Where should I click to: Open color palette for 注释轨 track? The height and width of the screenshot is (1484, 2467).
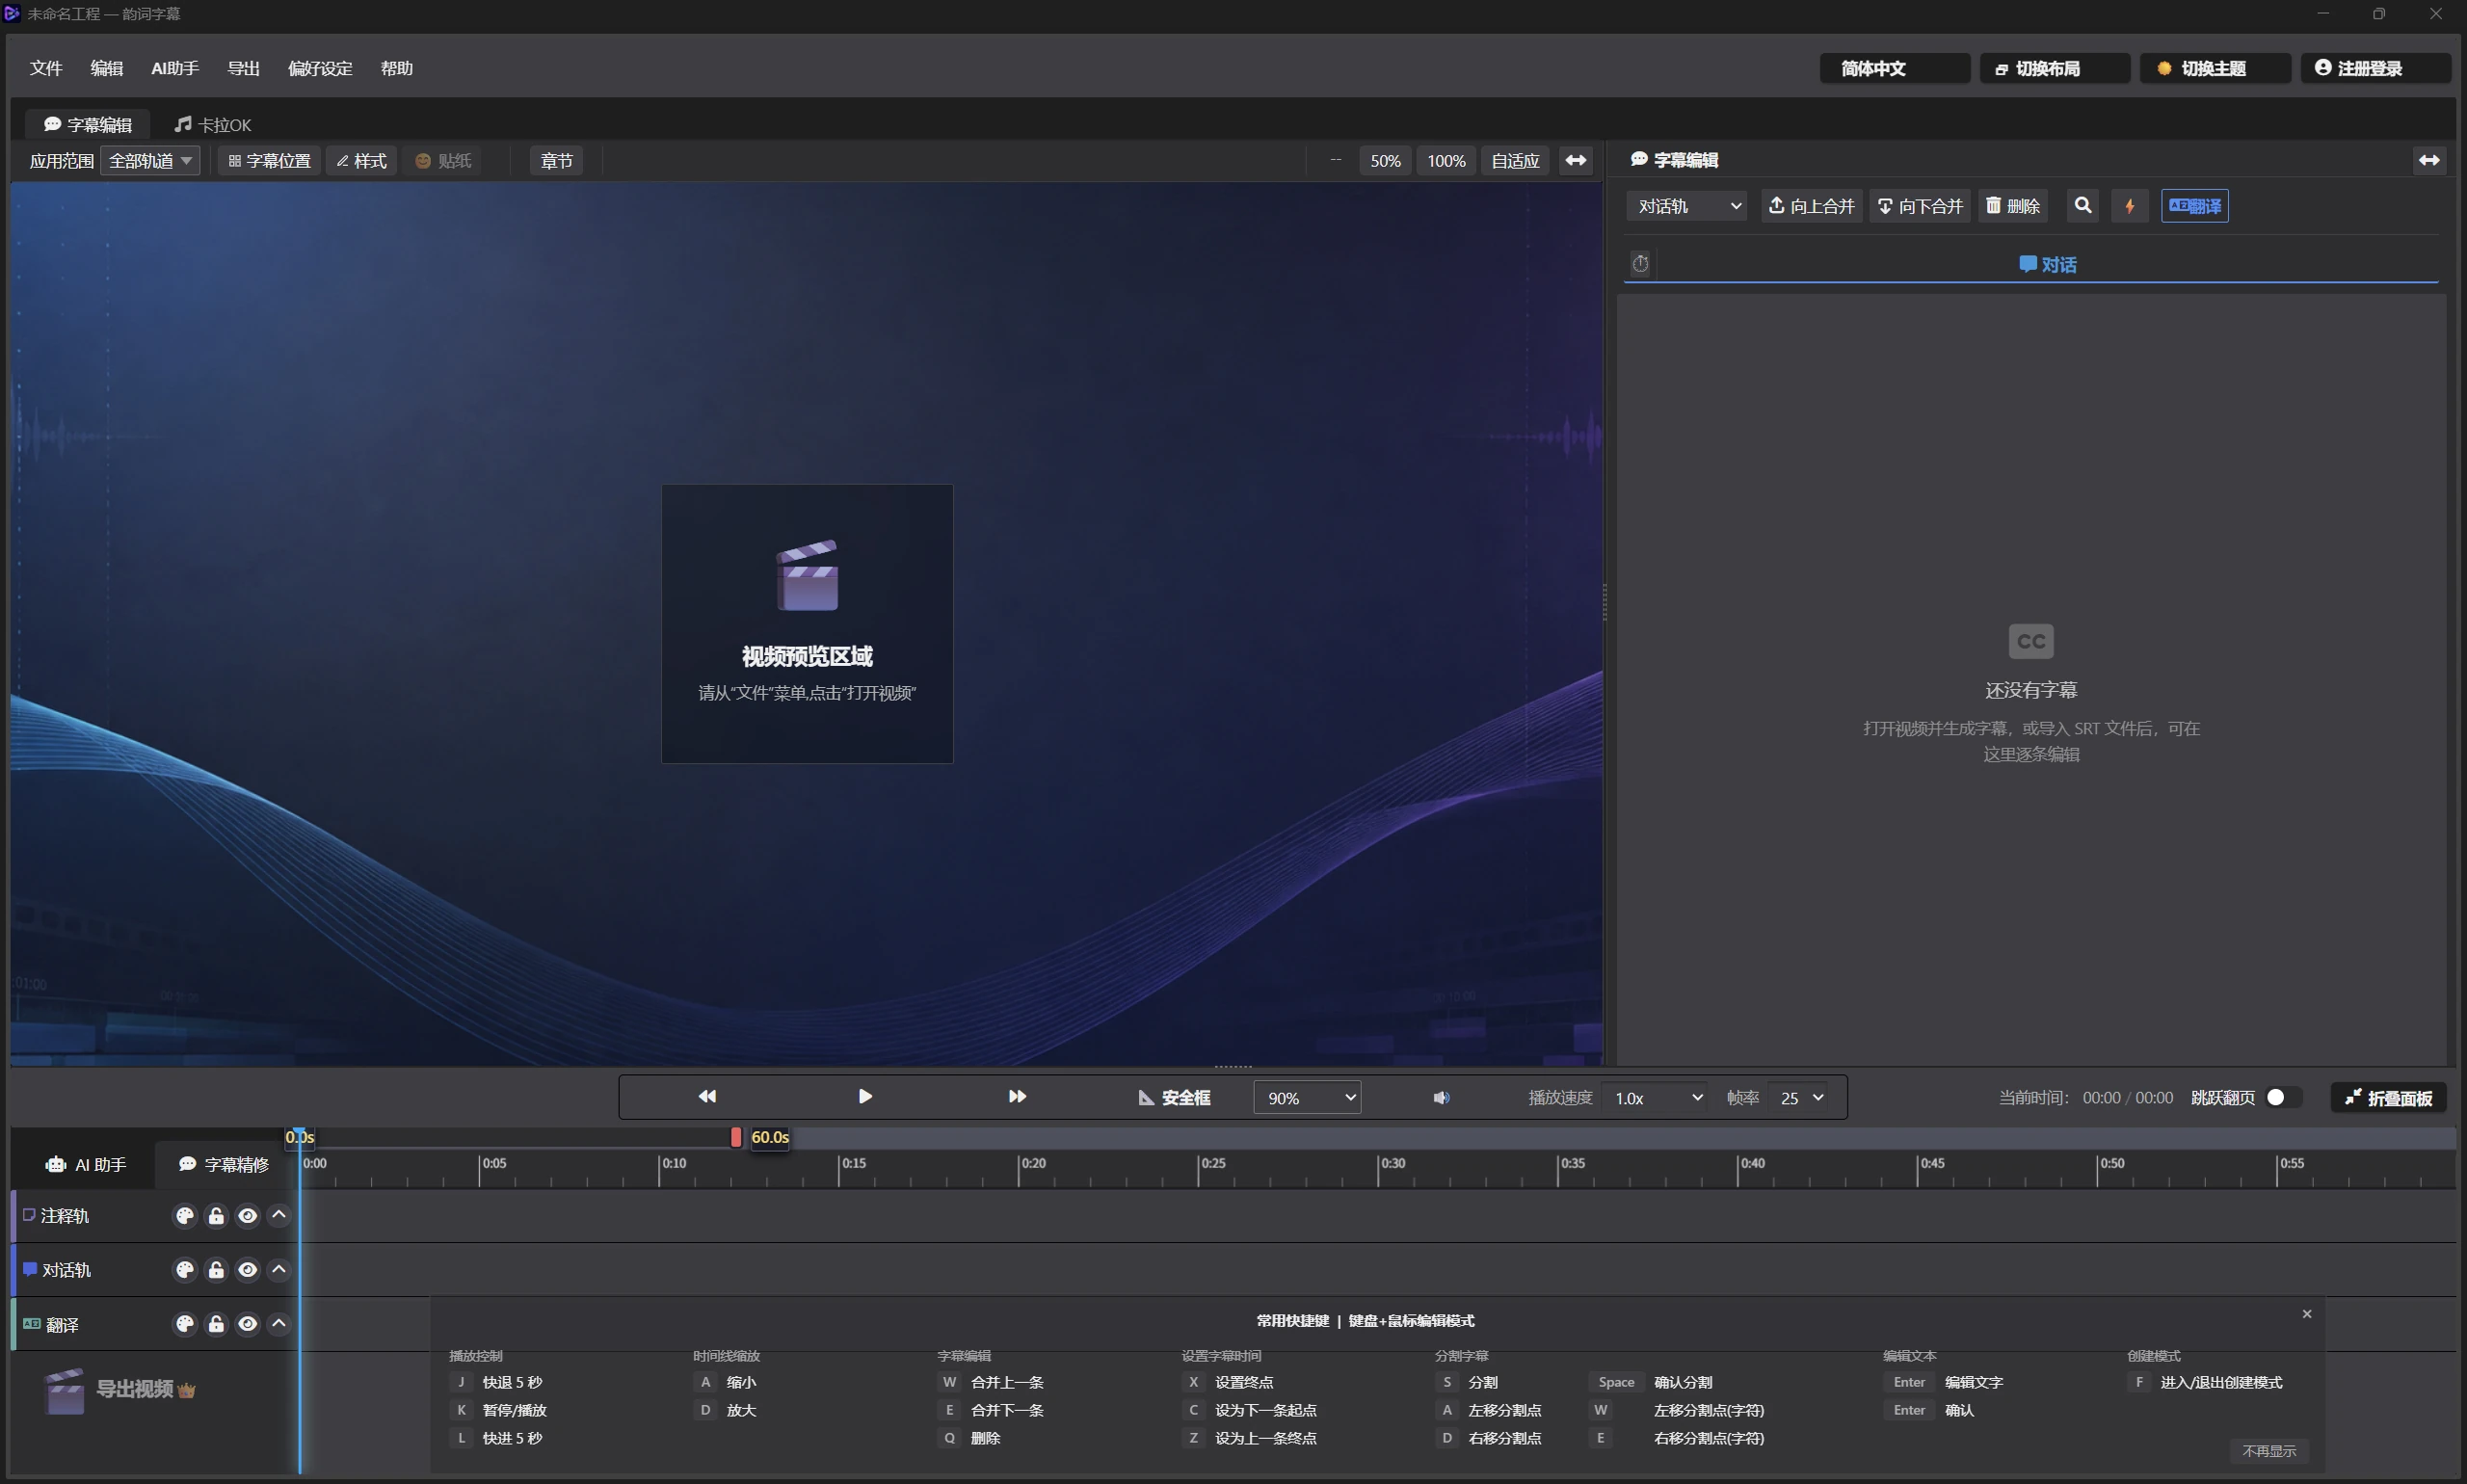pyautogui.click(x=185, y=1216)
